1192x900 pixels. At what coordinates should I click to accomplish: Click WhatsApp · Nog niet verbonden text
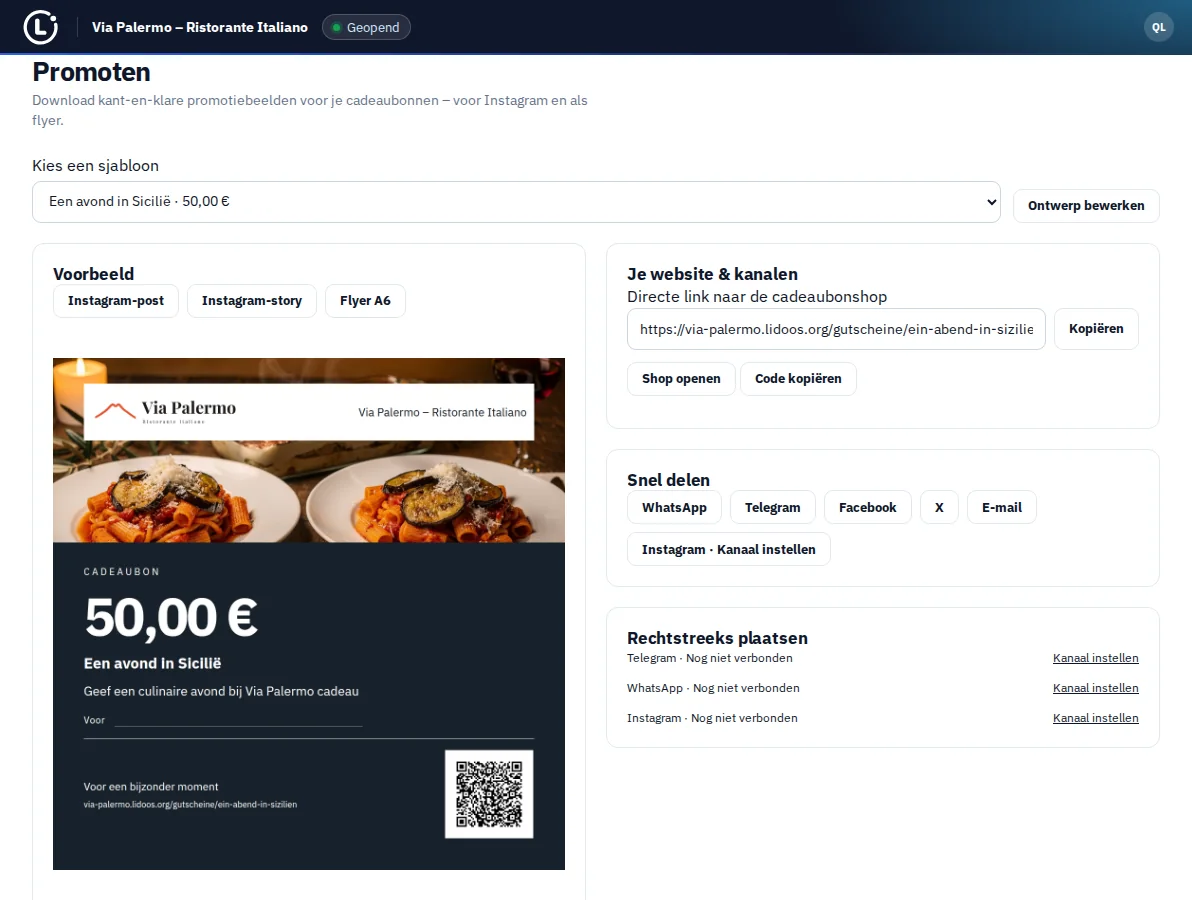click(713, 688)
